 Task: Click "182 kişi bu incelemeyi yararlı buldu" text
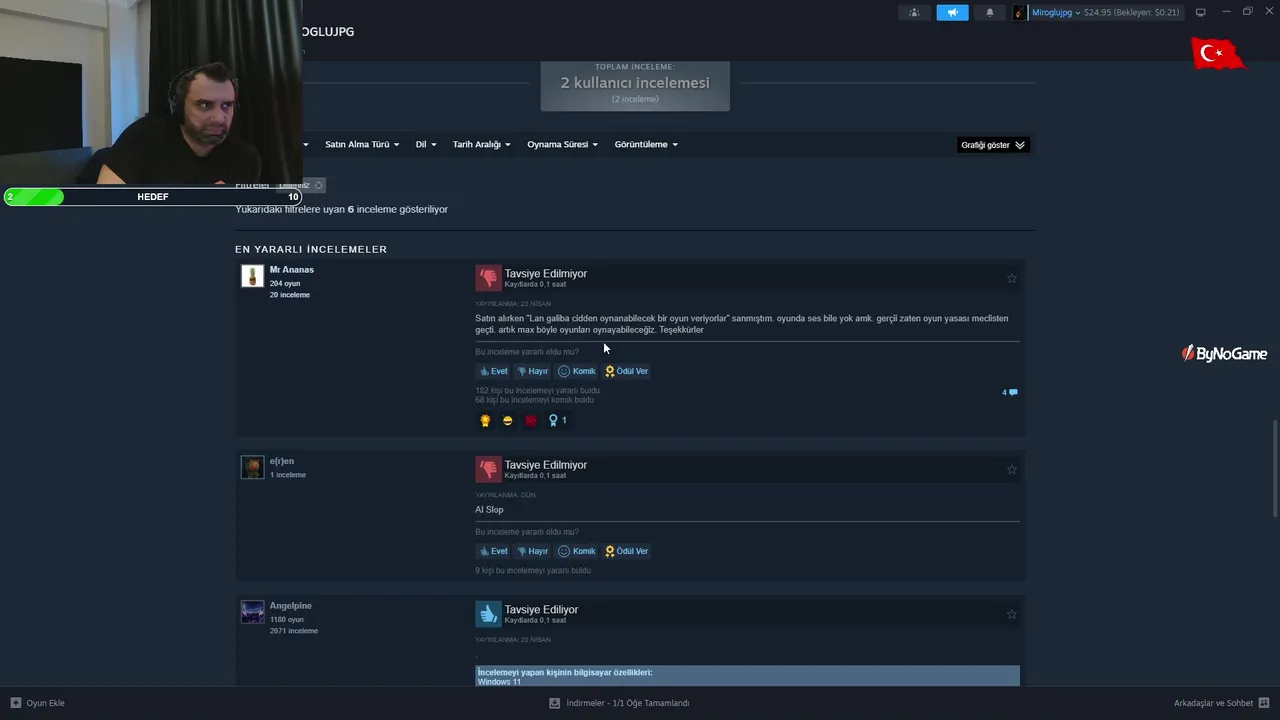(x=537, y=391)
